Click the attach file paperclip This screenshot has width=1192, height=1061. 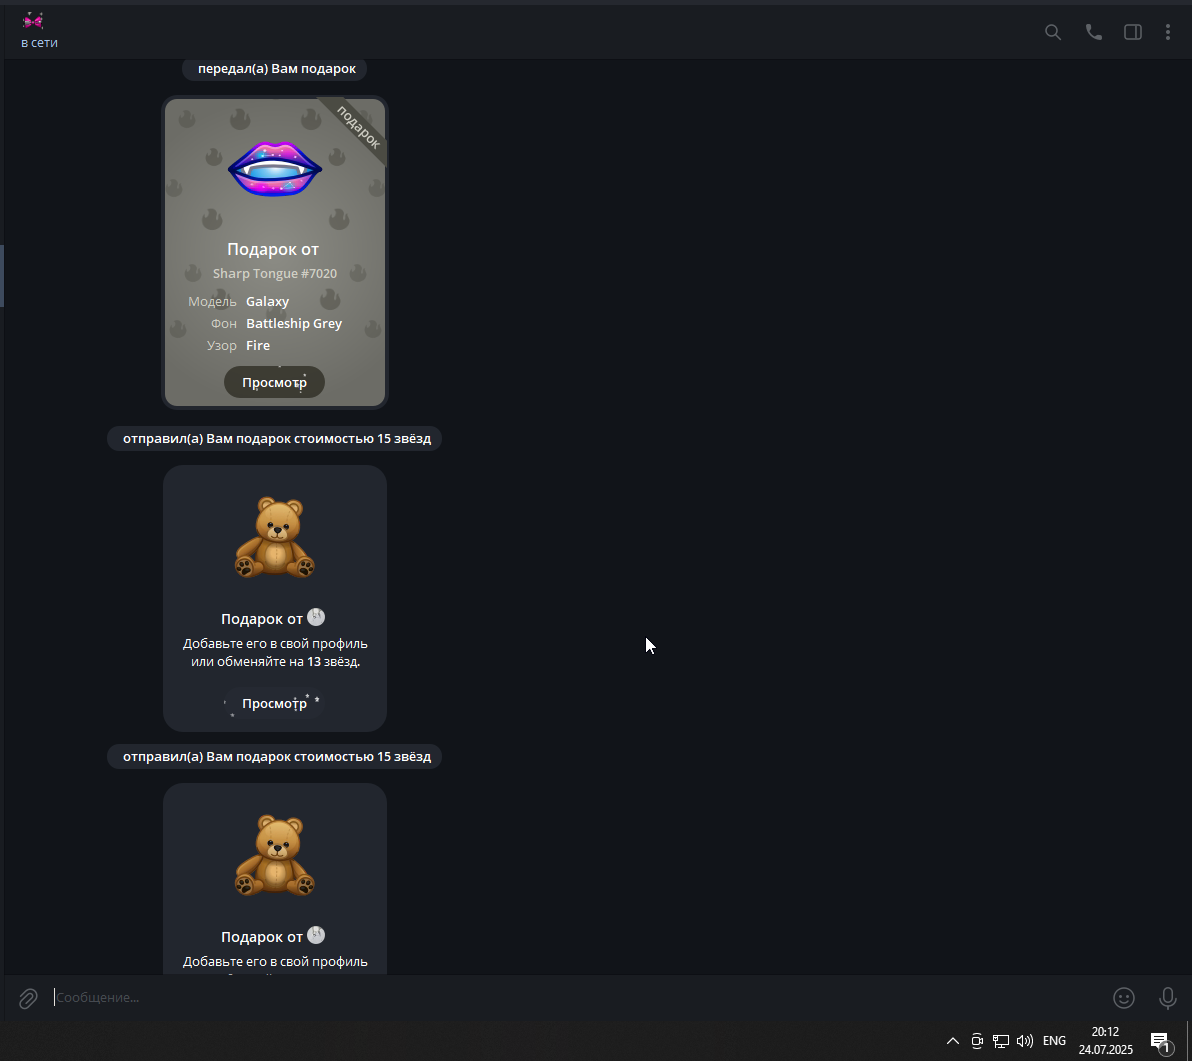click(28, 998)
